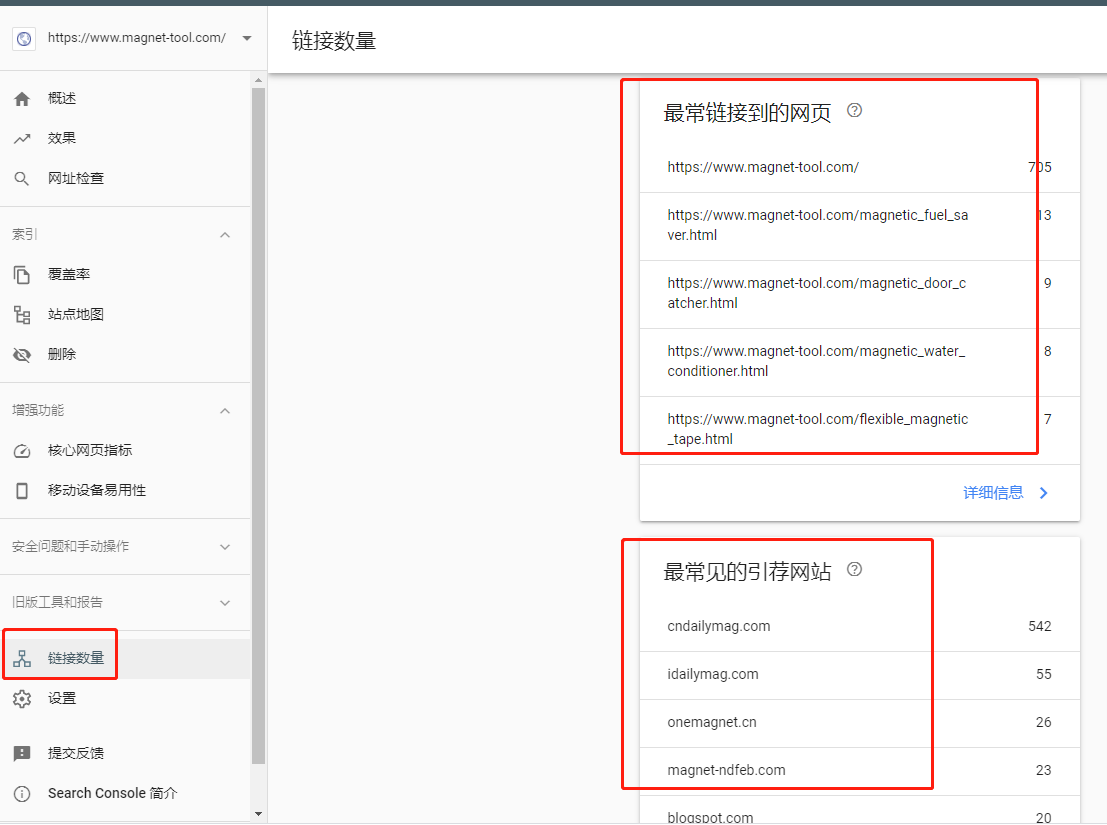
Task: Click the magnetic_fuel_saver.html row
Action: [859, 226]
